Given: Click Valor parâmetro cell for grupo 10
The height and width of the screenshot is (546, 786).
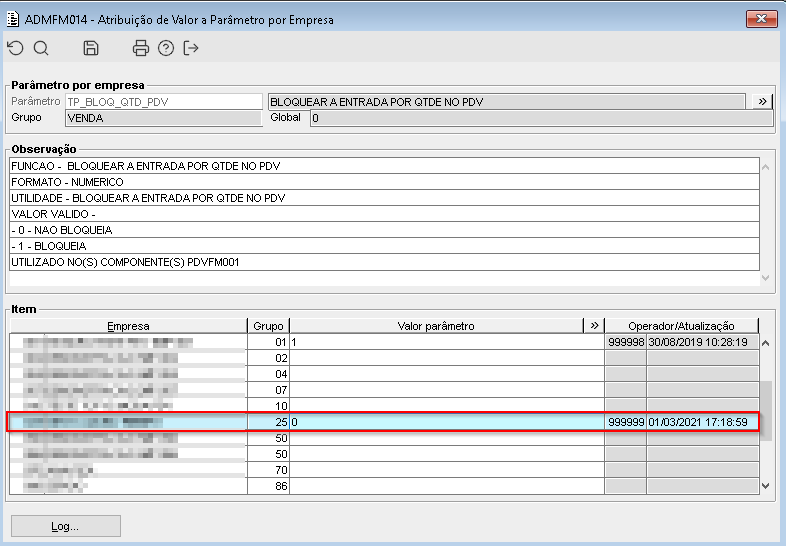Looking at the screenshot, I should tap(447, 406).
